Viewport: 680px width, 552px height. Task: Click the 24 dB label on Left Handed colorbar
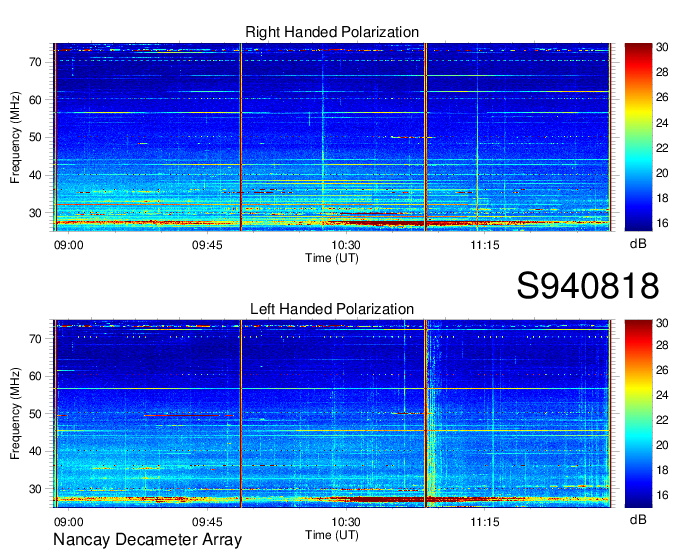pyautogui.click(x=662, y=395)
